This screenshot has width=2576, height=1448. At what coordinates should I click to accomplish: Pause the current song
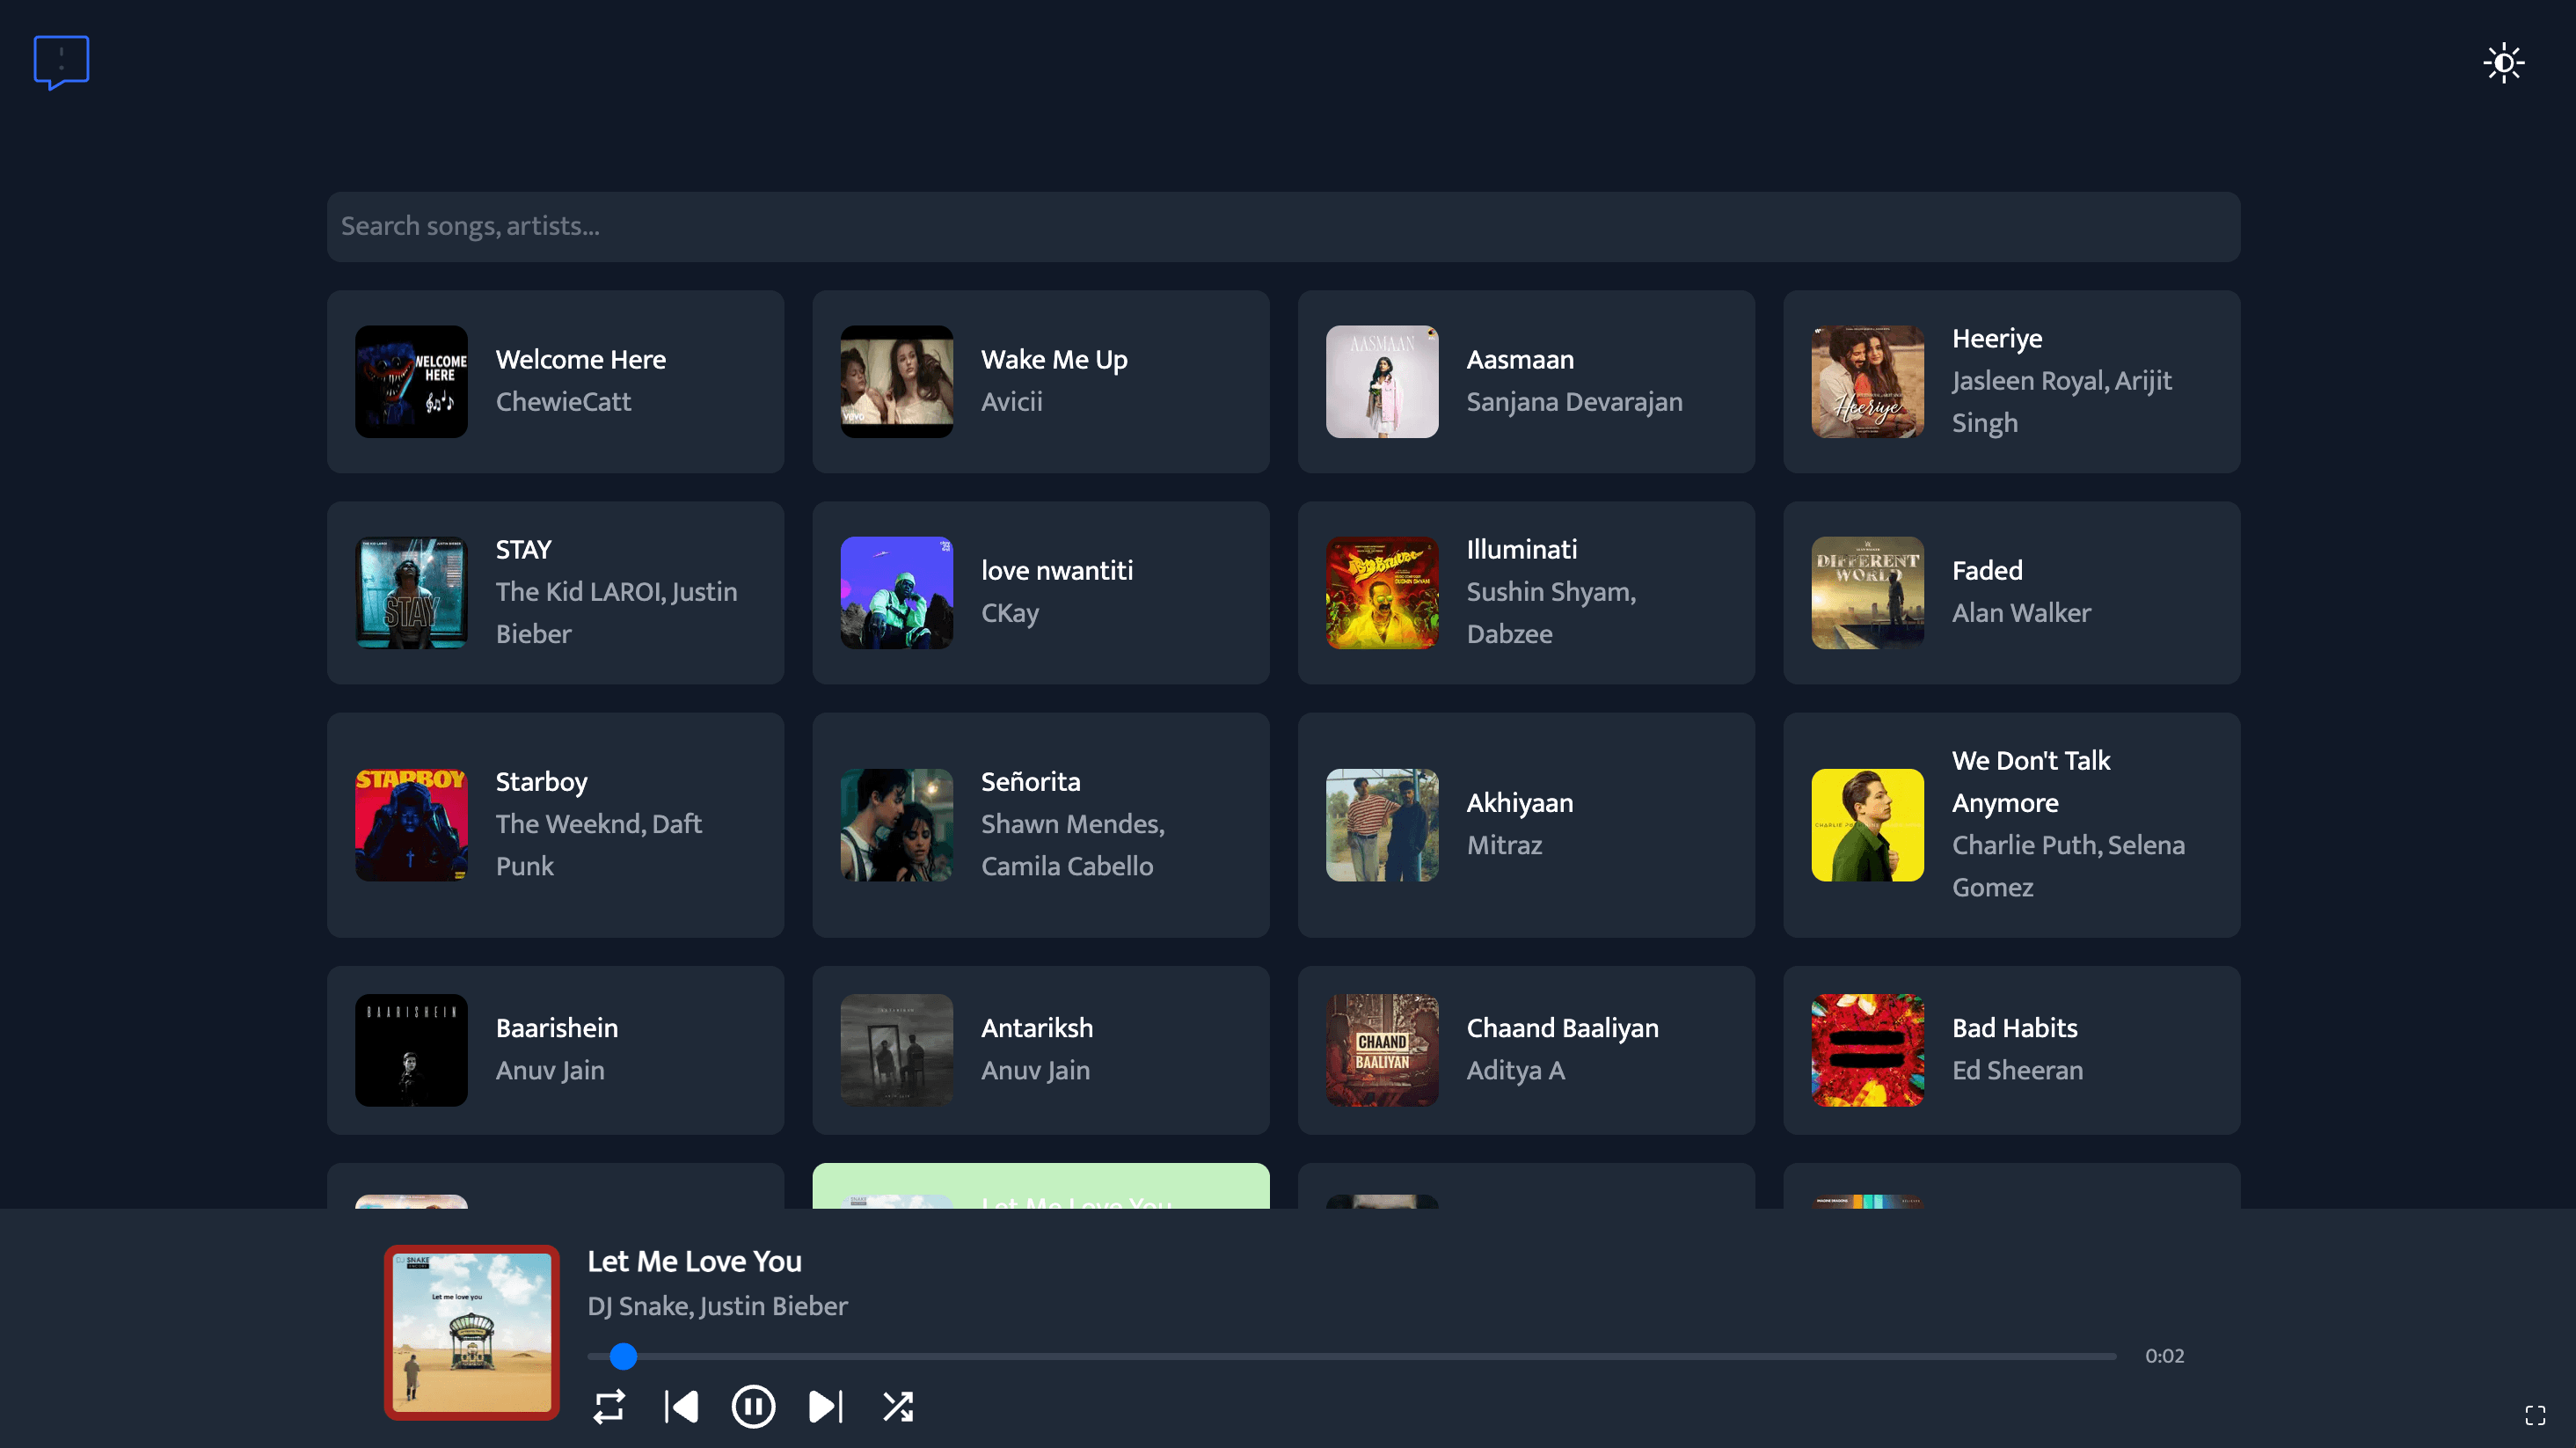pyautogui.click(x=753, y=1406)
